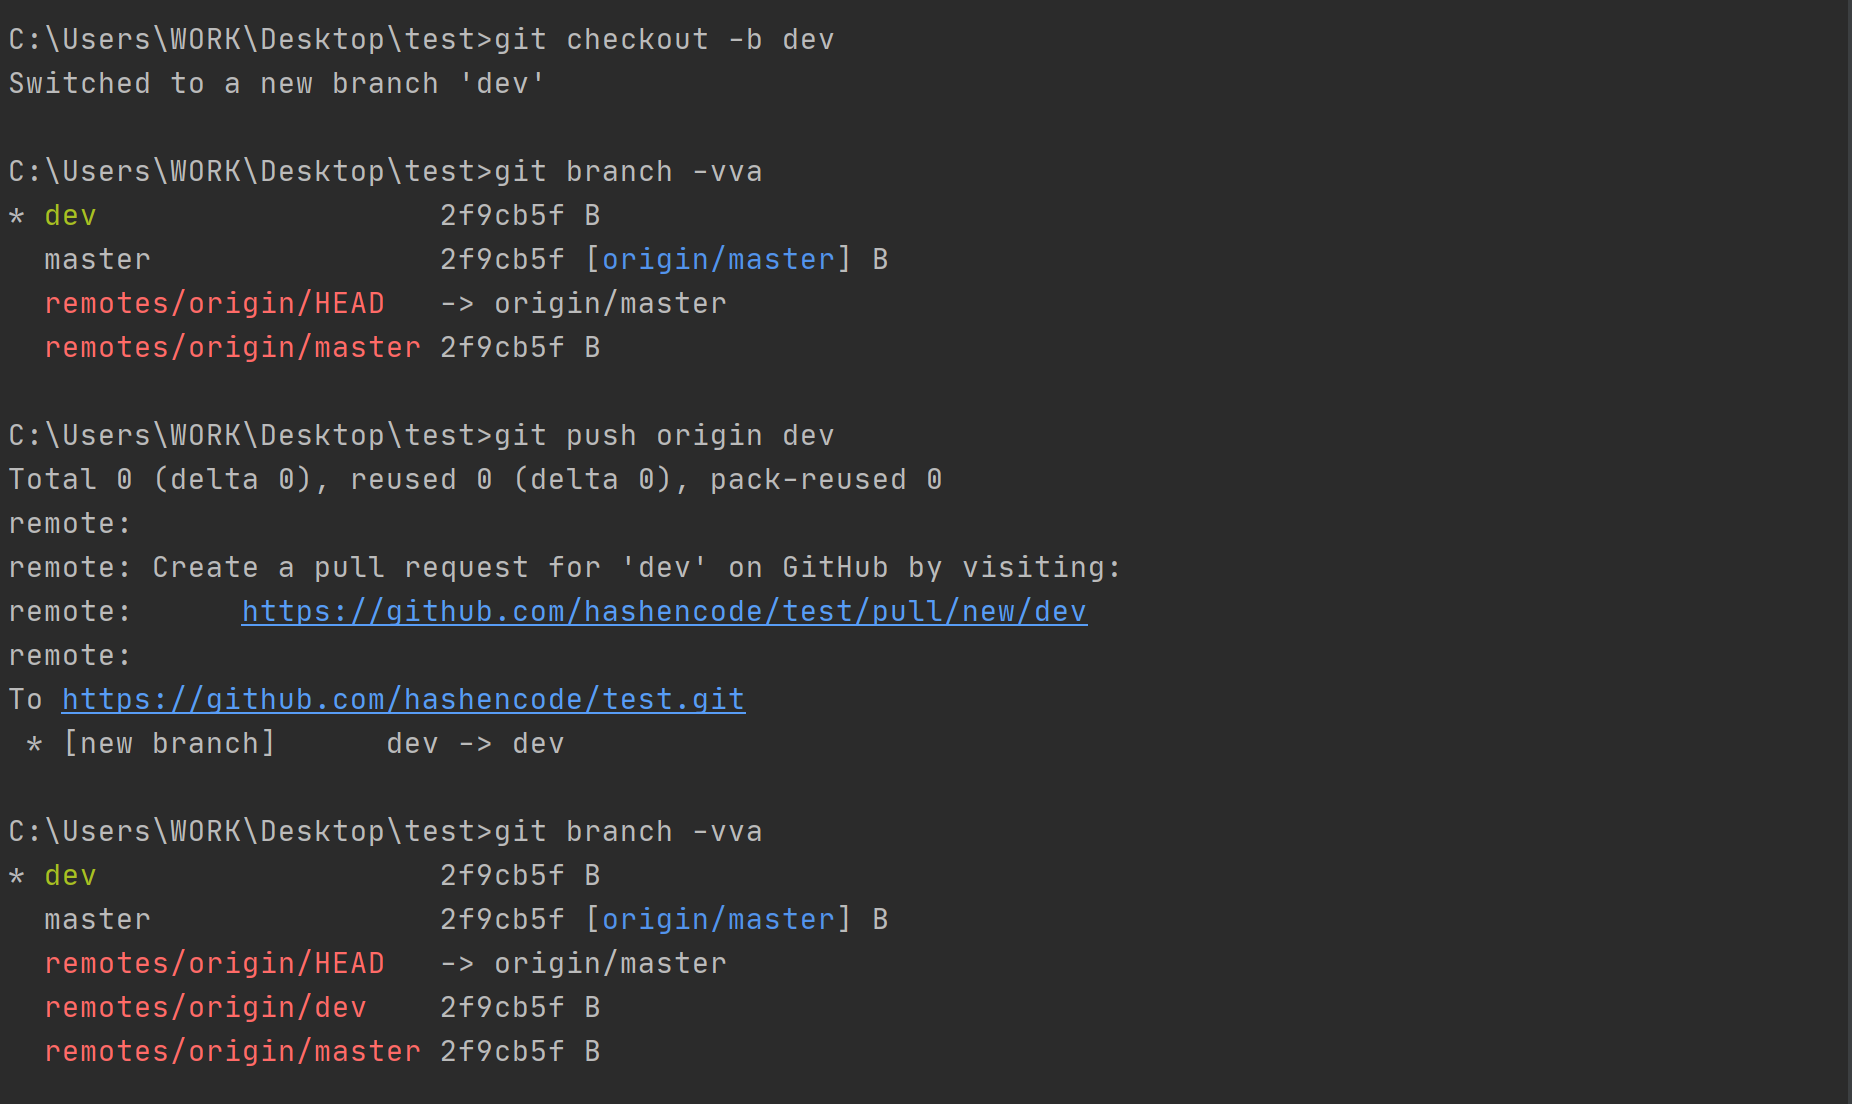
Task: Click the 2f9cb5f hash beside remotes/origin/dev
Action: [x=502, y=1008]
